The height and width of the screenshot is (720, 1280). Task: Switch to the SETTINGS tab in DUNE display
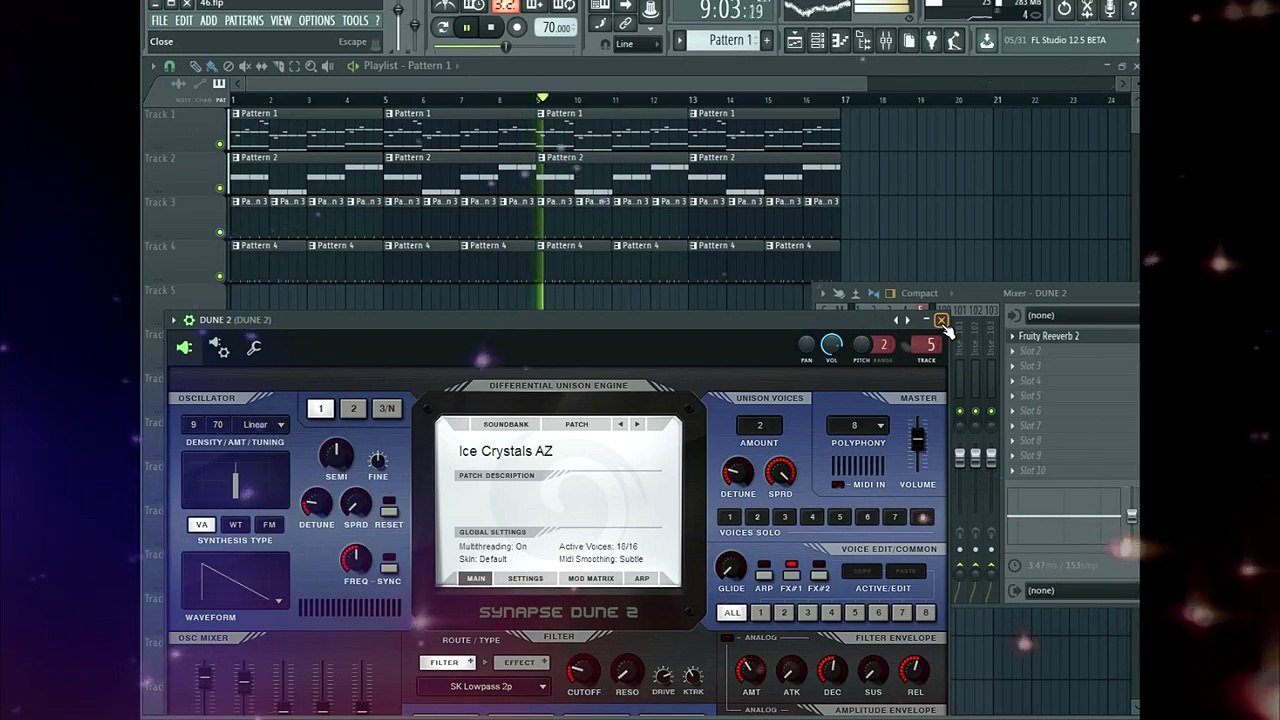(x=525, y=579)
